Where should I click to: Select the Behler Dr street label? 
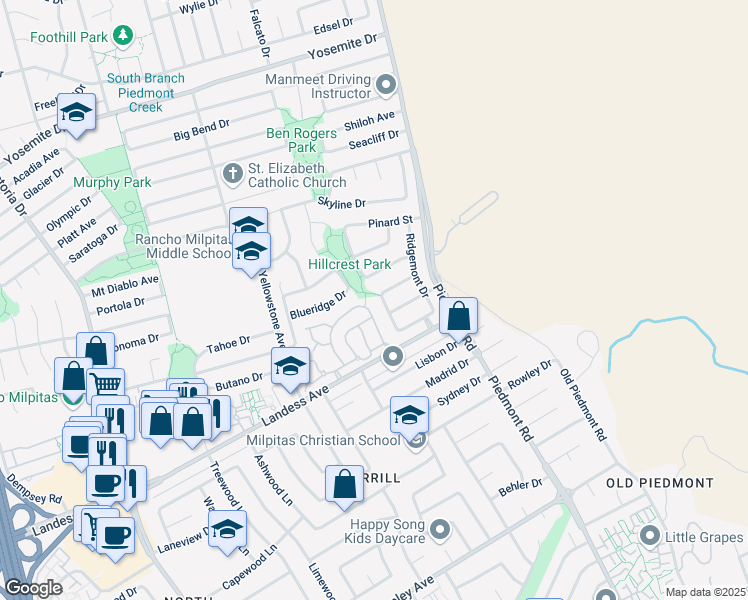click(520, 487)
